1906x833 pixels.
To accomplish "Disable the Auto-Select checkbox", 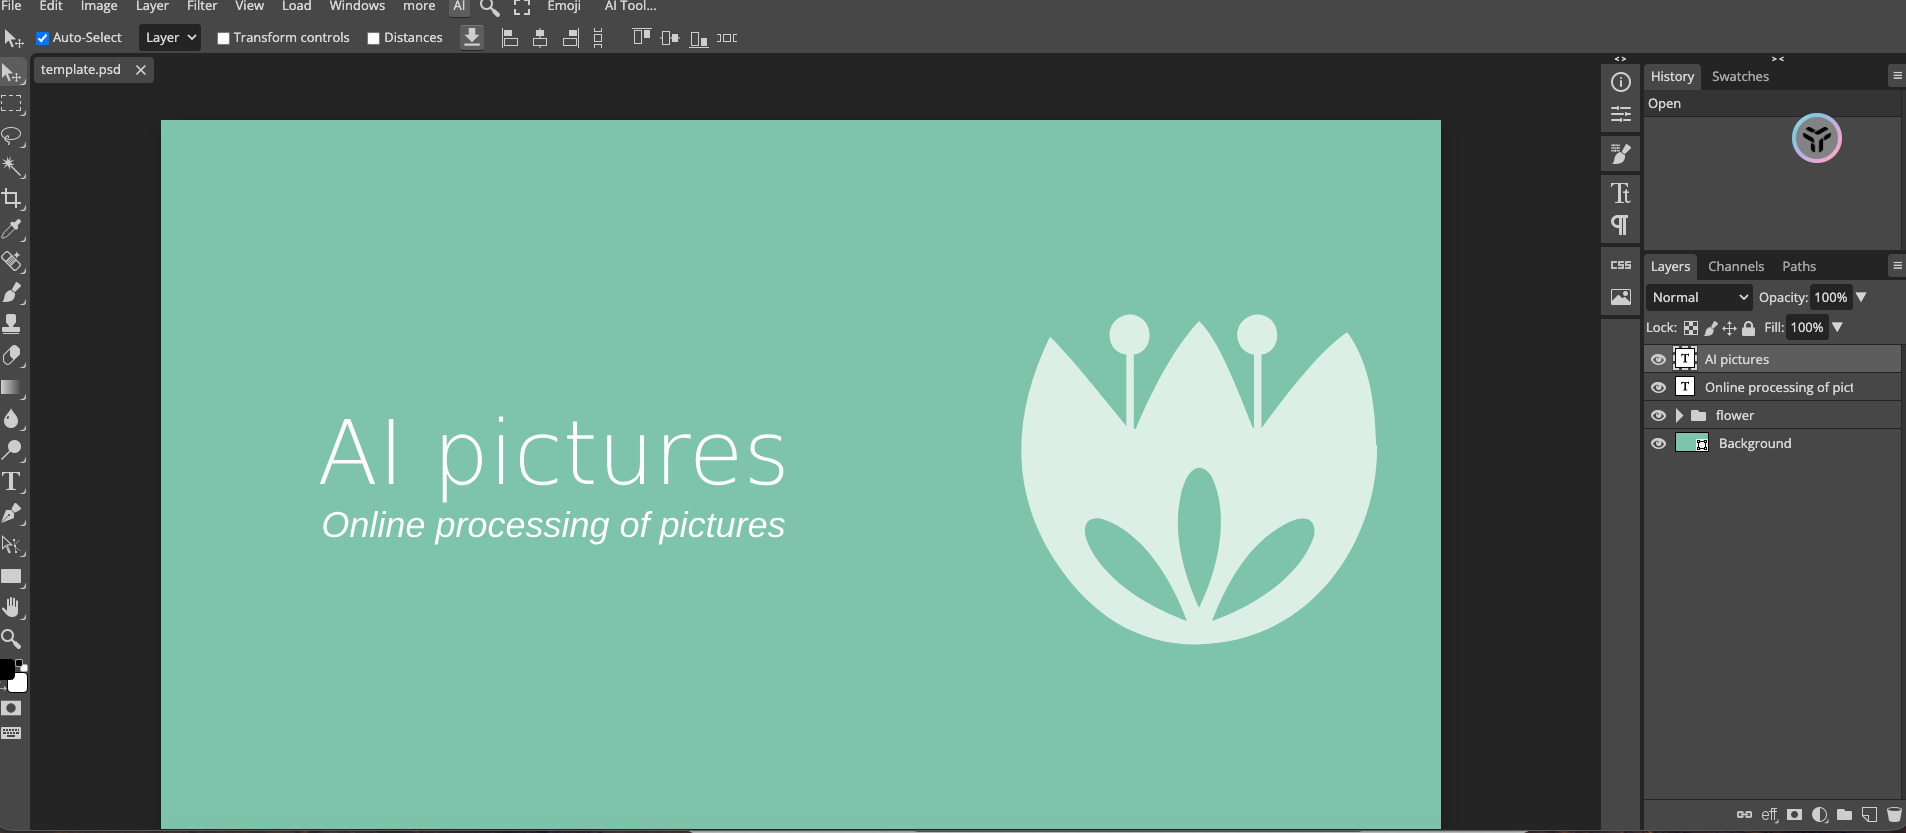I will 43,38.
